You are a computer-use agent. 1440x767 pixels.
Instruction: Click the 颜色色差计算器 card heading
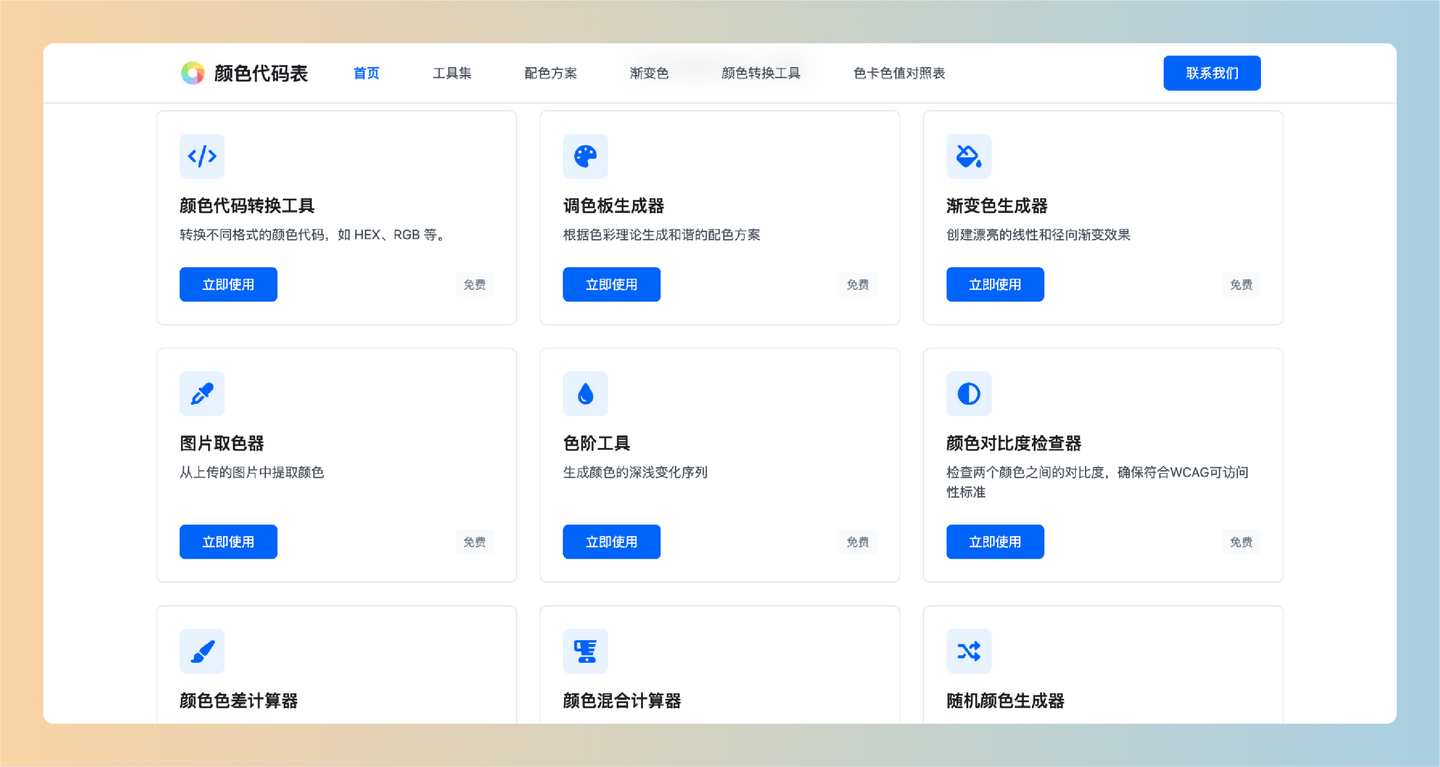(x=239, y=701)
